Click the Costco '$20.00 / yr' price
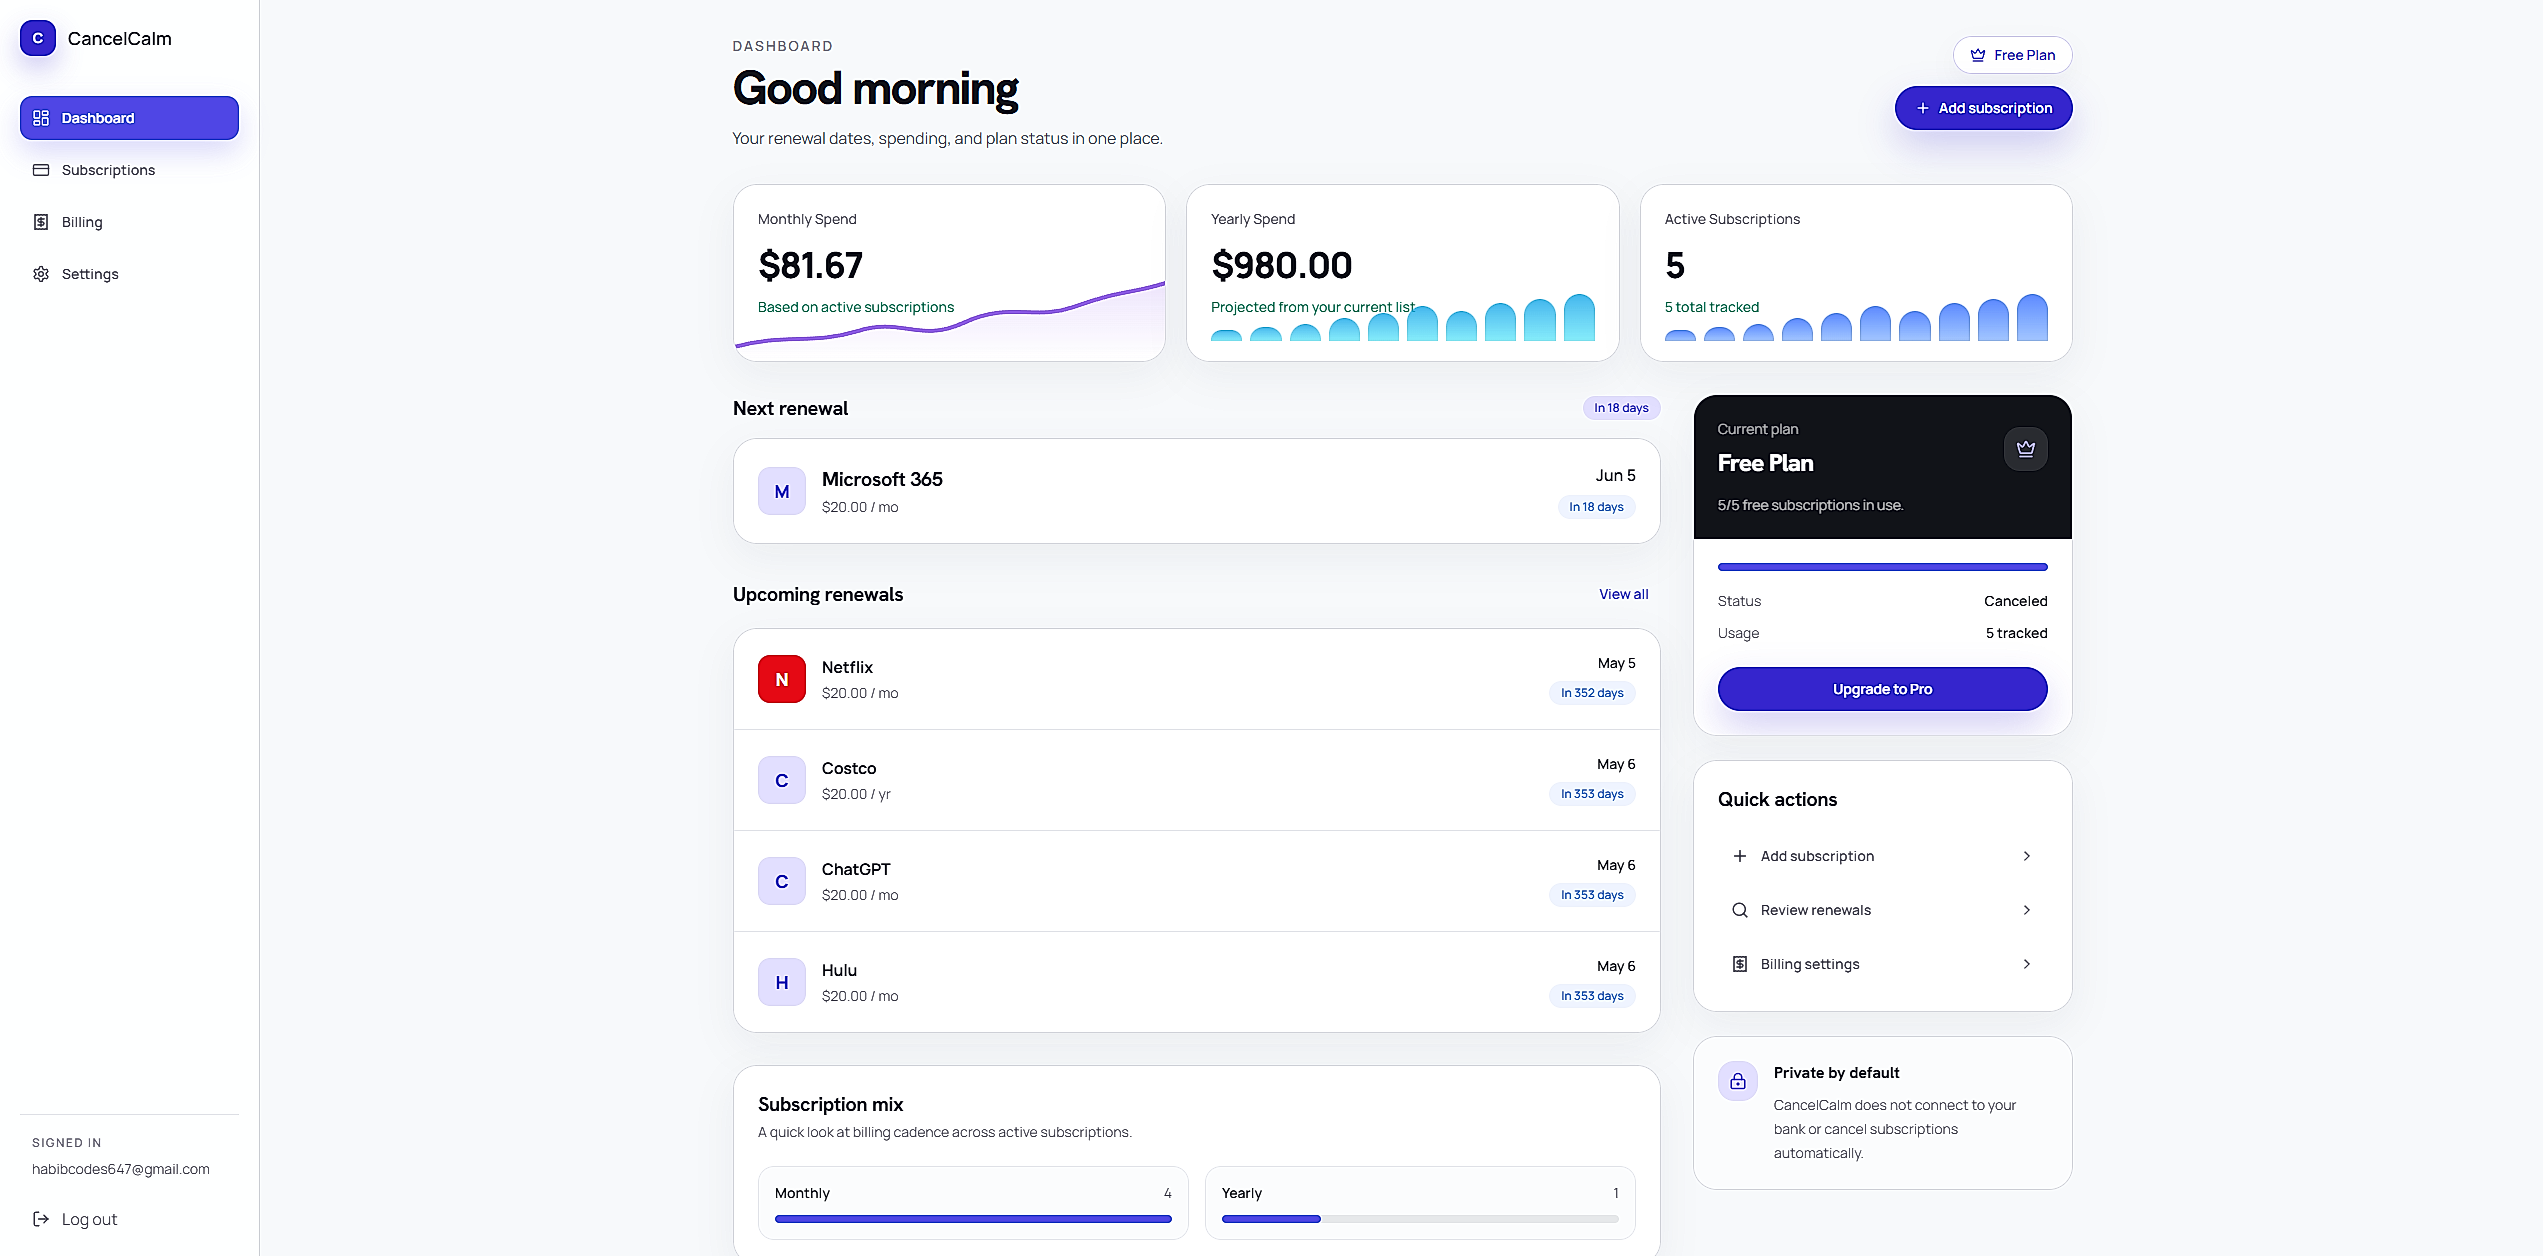 coord(856,794)
